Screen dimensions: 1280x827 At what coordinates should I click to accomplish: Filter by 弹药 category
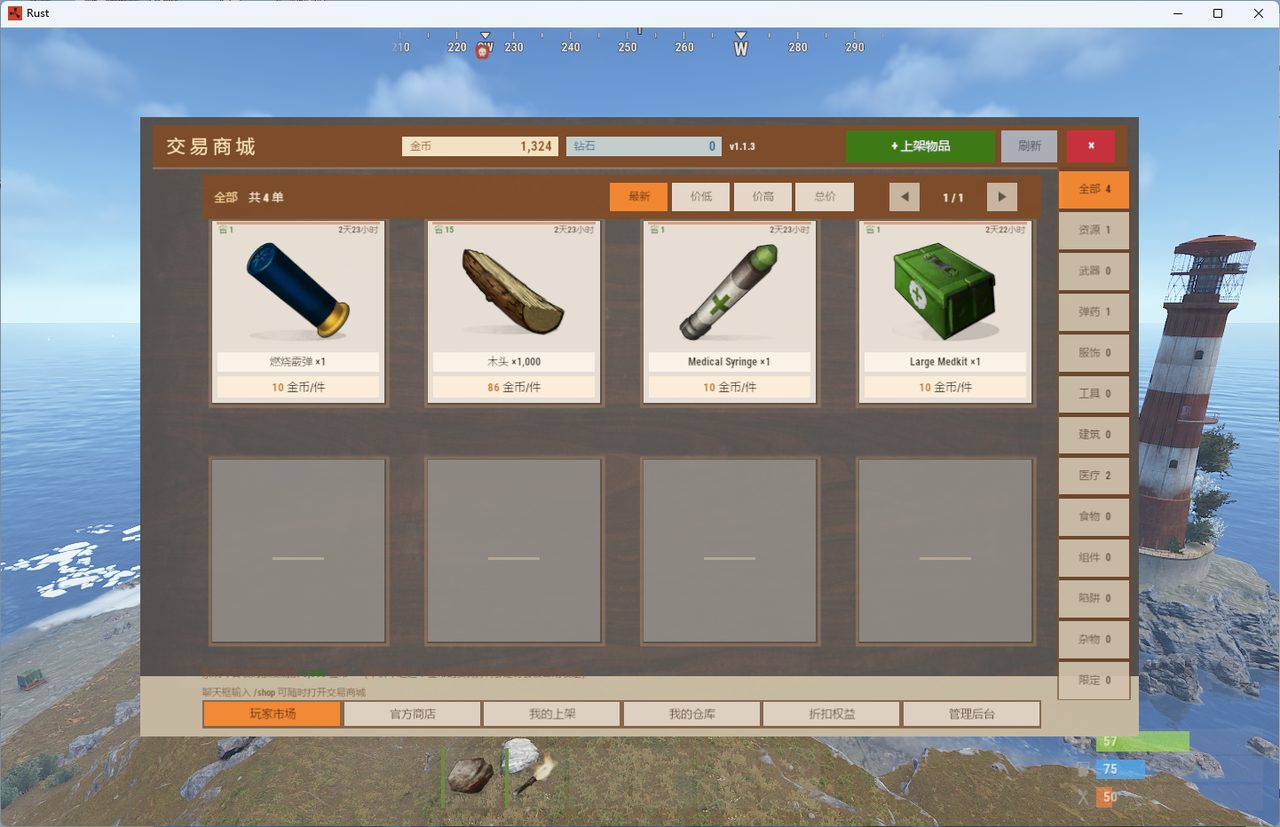1094,312
